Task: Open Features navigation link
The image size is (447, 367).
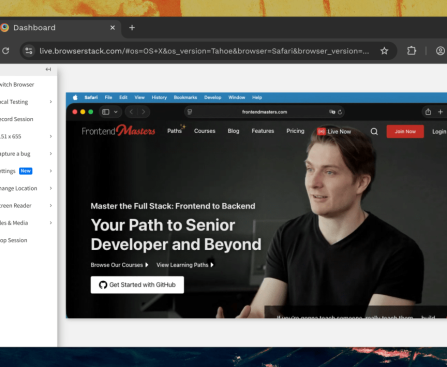Action: 263,131
